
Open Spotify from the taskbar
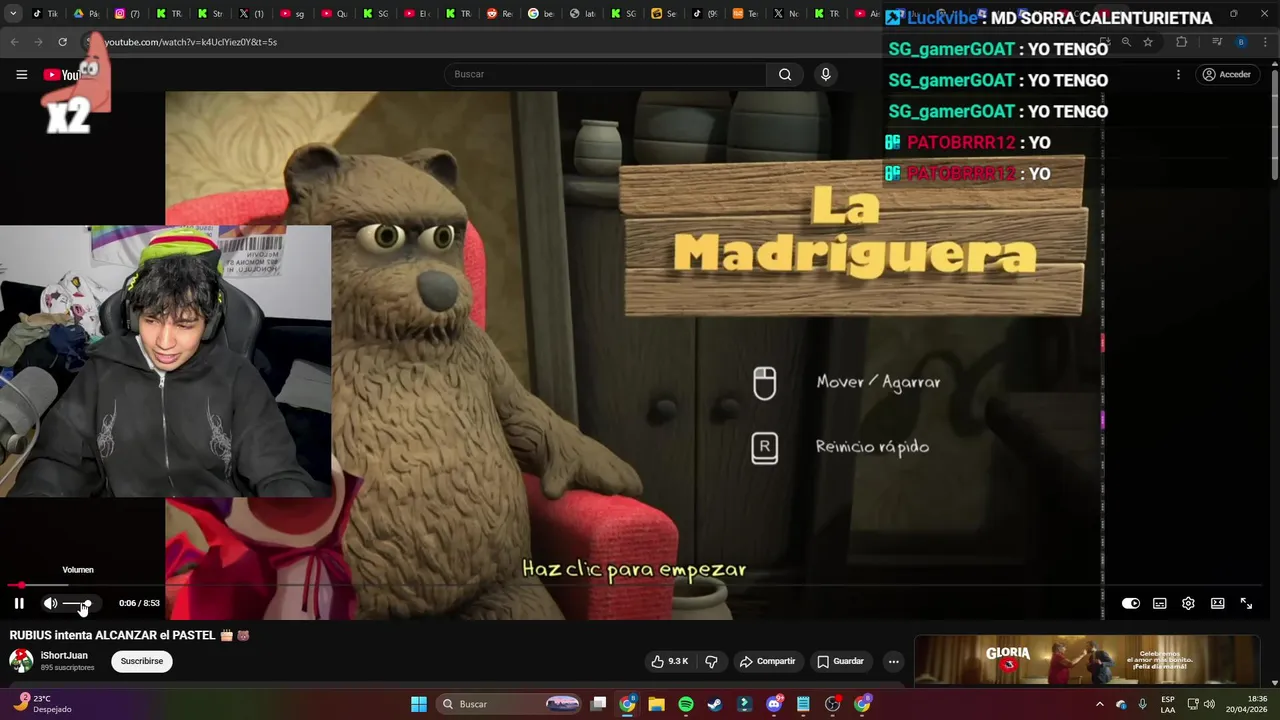point(685,704)
